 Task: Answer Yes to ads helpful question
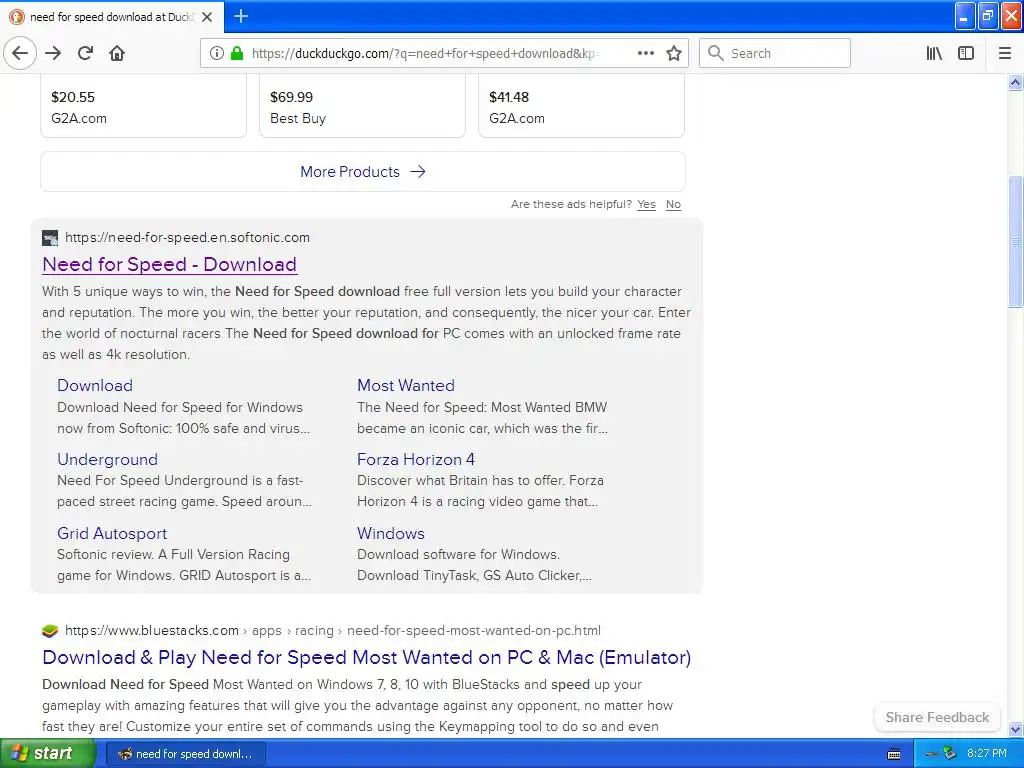point(647,204)
